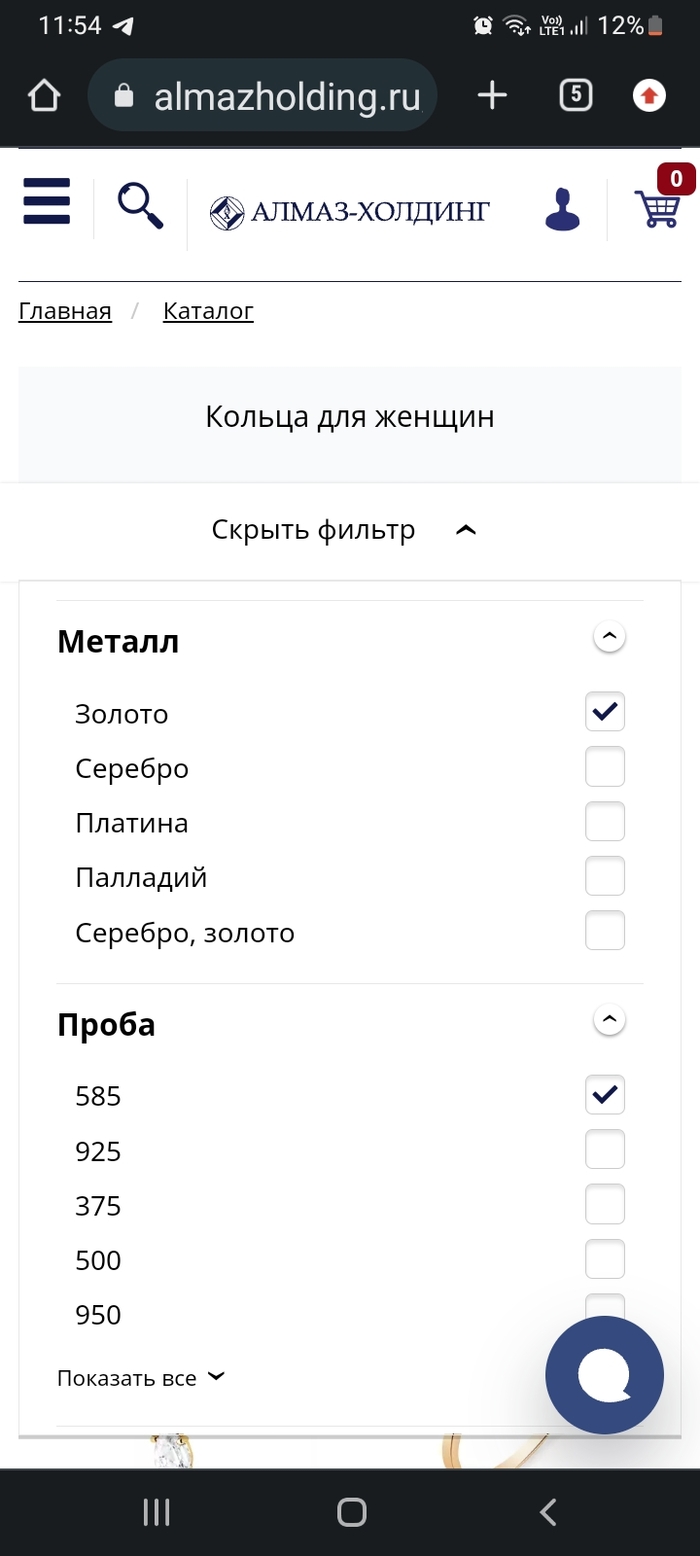Image resolution: width=700 pixels, height=1556 pixels.
Task: Tap the browser home icon
Action: [44, 96]
